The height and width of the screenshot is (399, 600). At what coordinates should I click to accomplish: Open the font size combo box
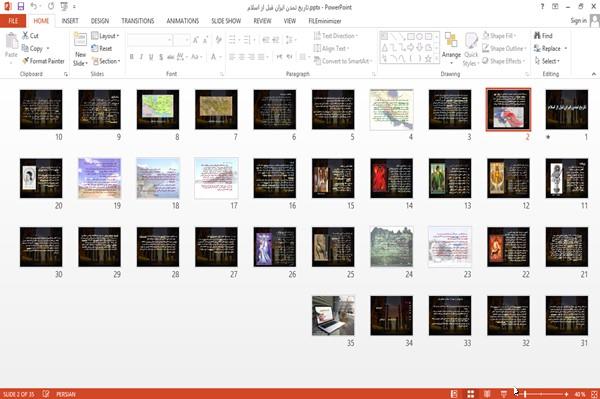pos(181,40)
